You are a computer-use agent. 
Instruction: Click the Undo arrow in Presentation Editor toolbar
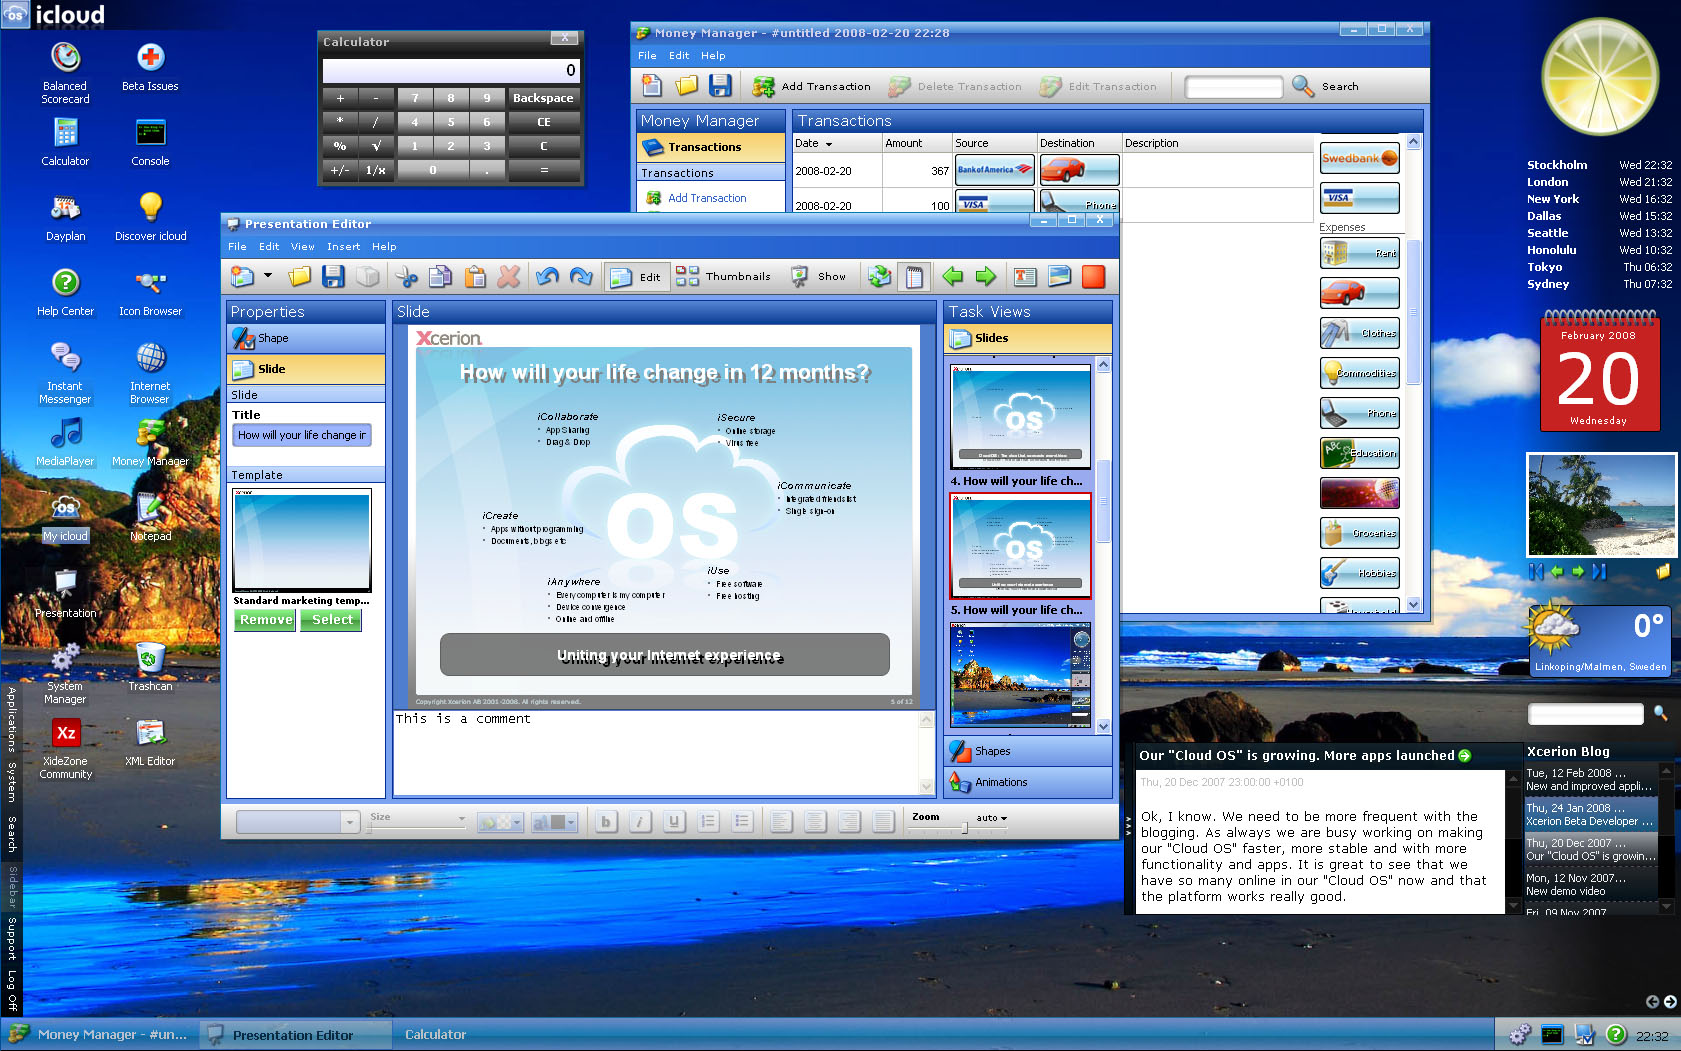coord(547,277)
